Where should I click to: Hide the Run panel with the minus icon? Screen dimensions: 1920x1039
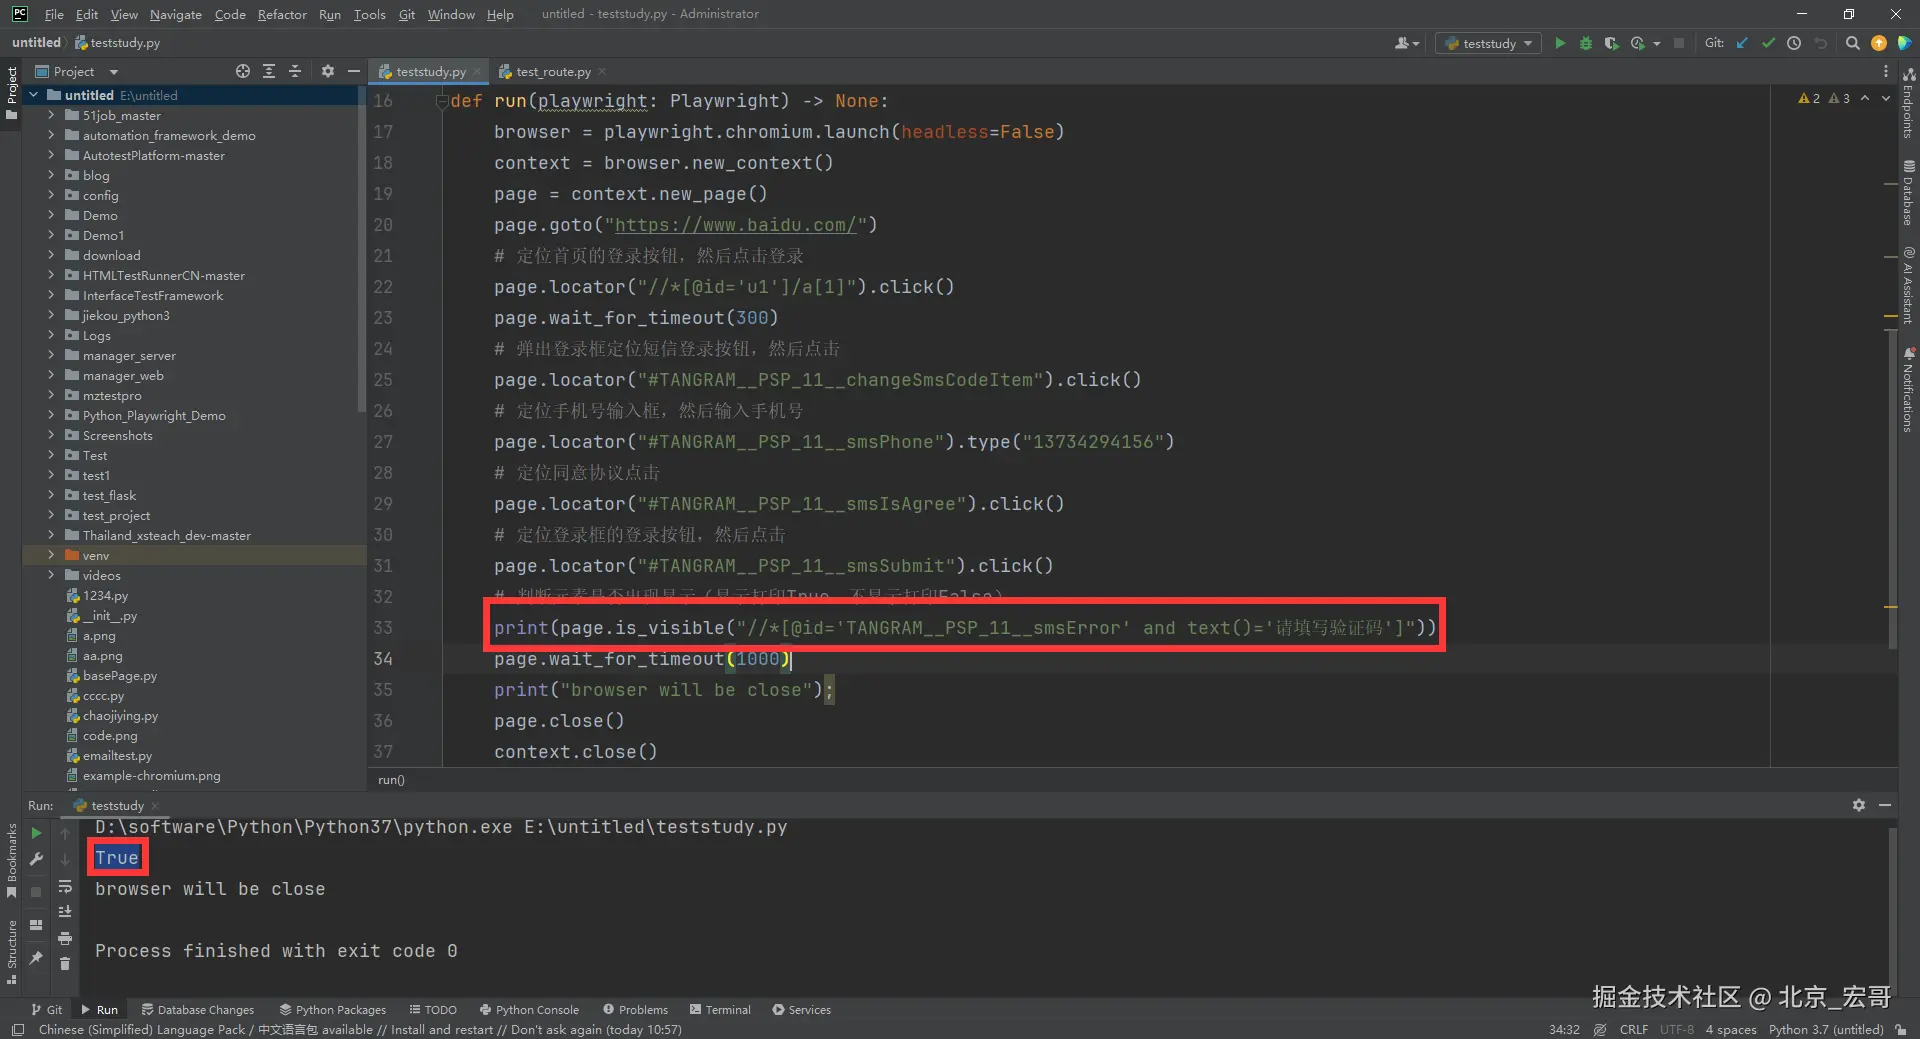(1884, 805)
